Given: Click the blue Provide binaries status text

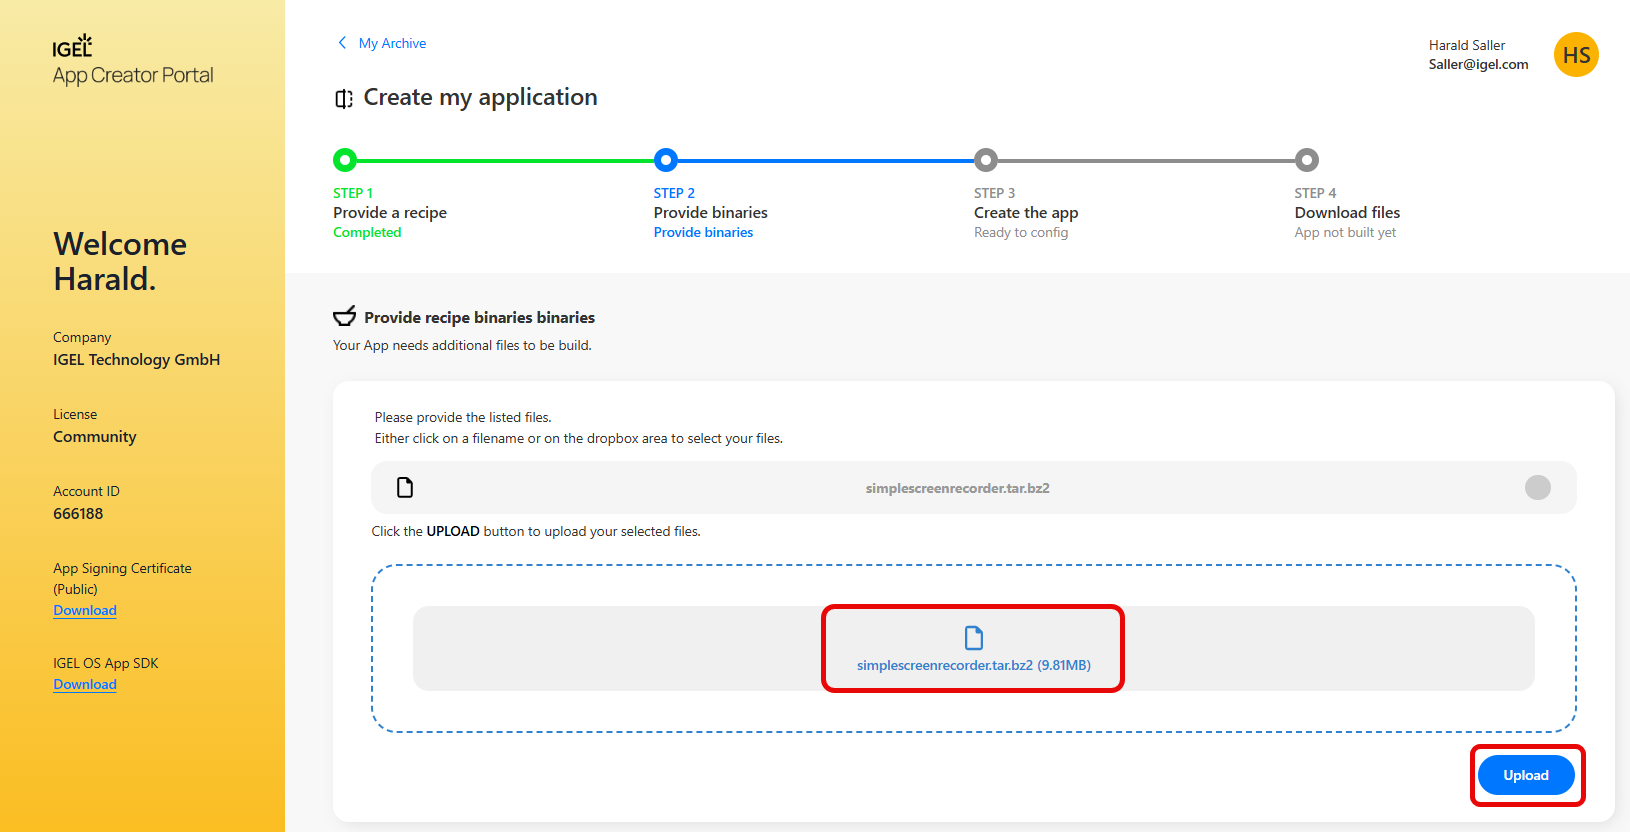Looking at the screenshot, I should coord(704,232).
